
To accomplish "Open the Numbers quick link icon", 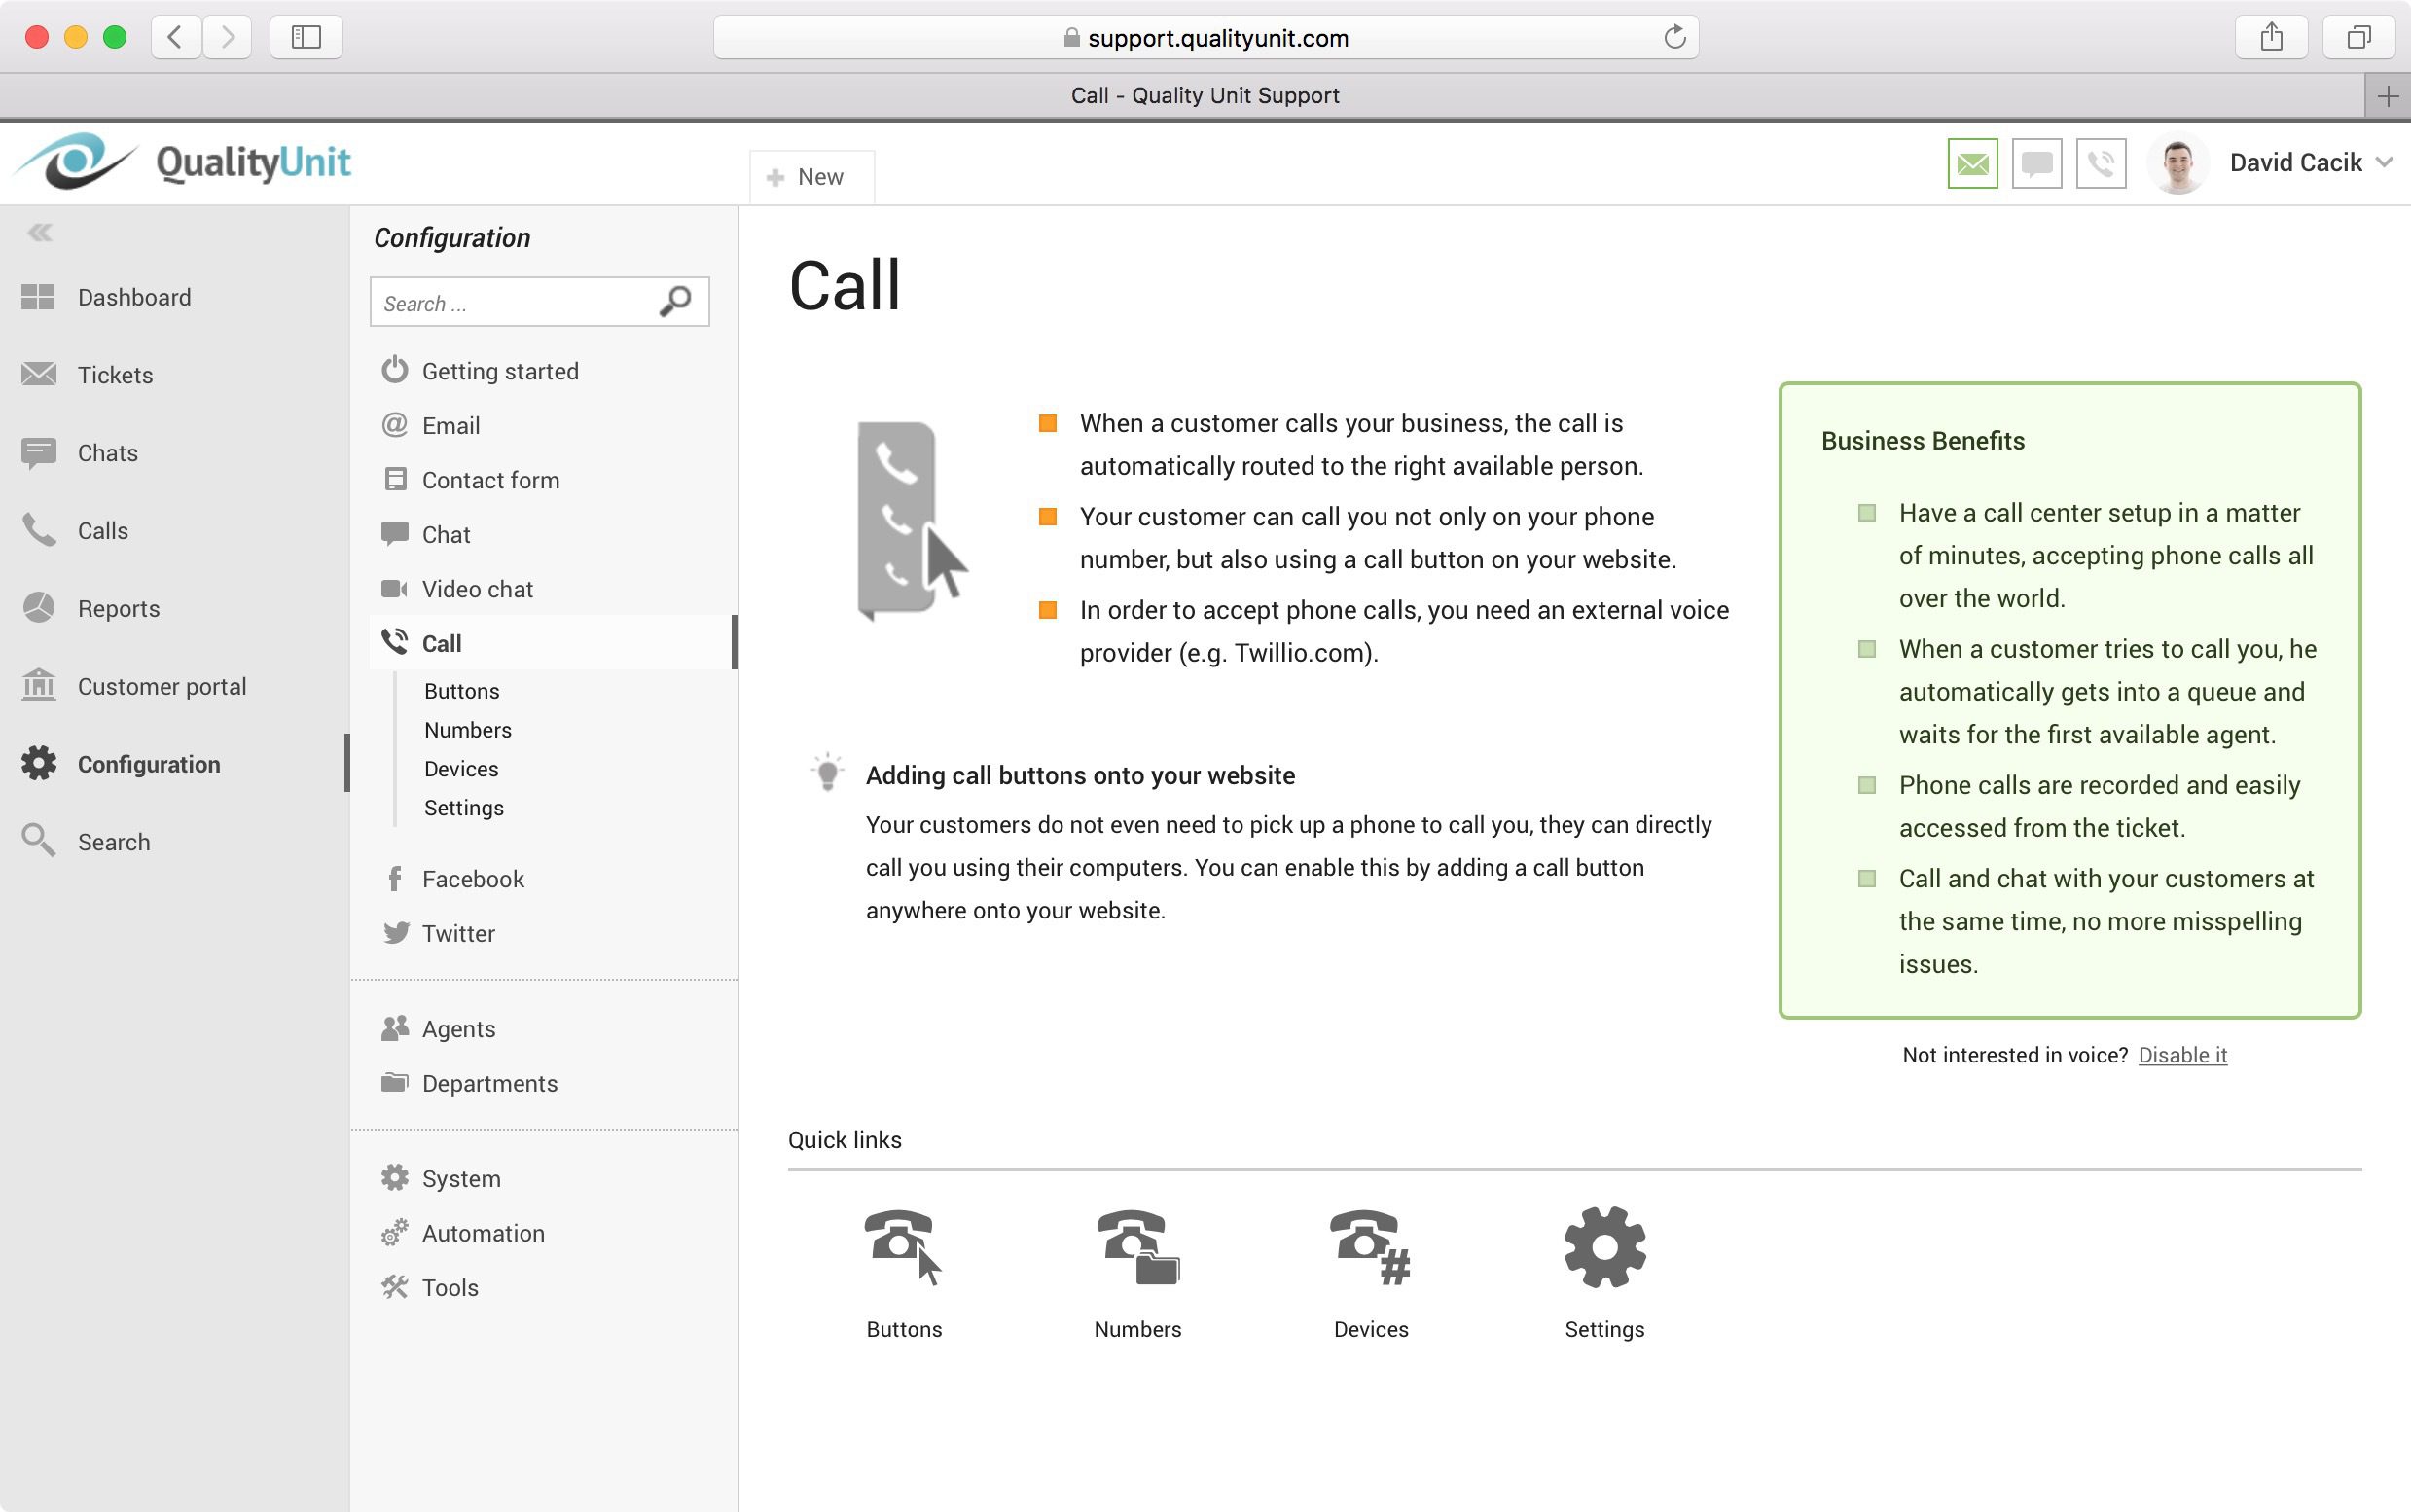I will (x=1137, y=1246).
